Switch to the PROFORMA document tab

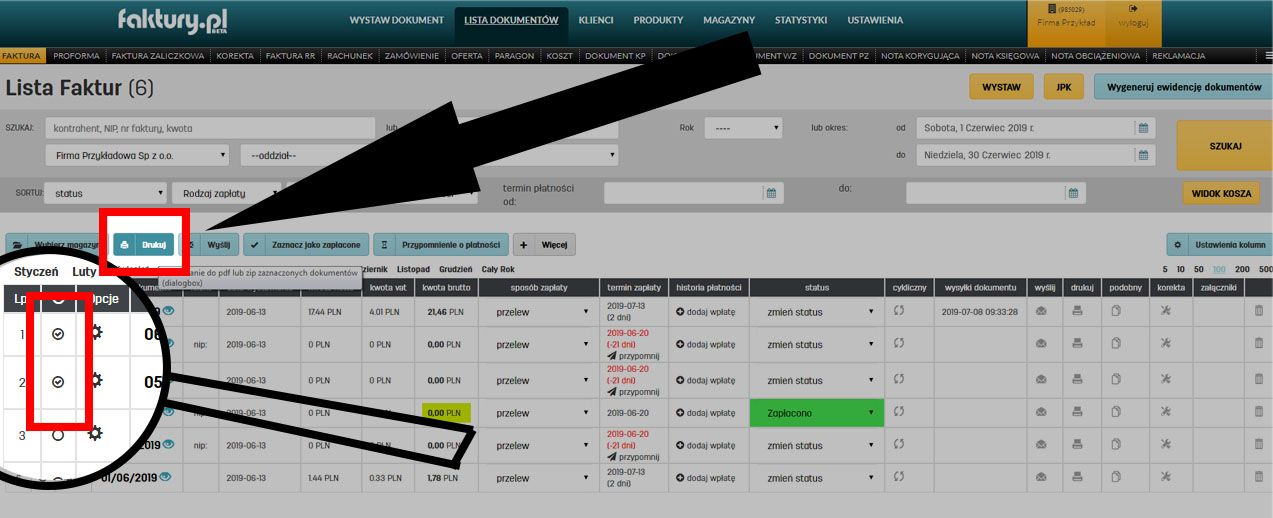coord(76,56)
